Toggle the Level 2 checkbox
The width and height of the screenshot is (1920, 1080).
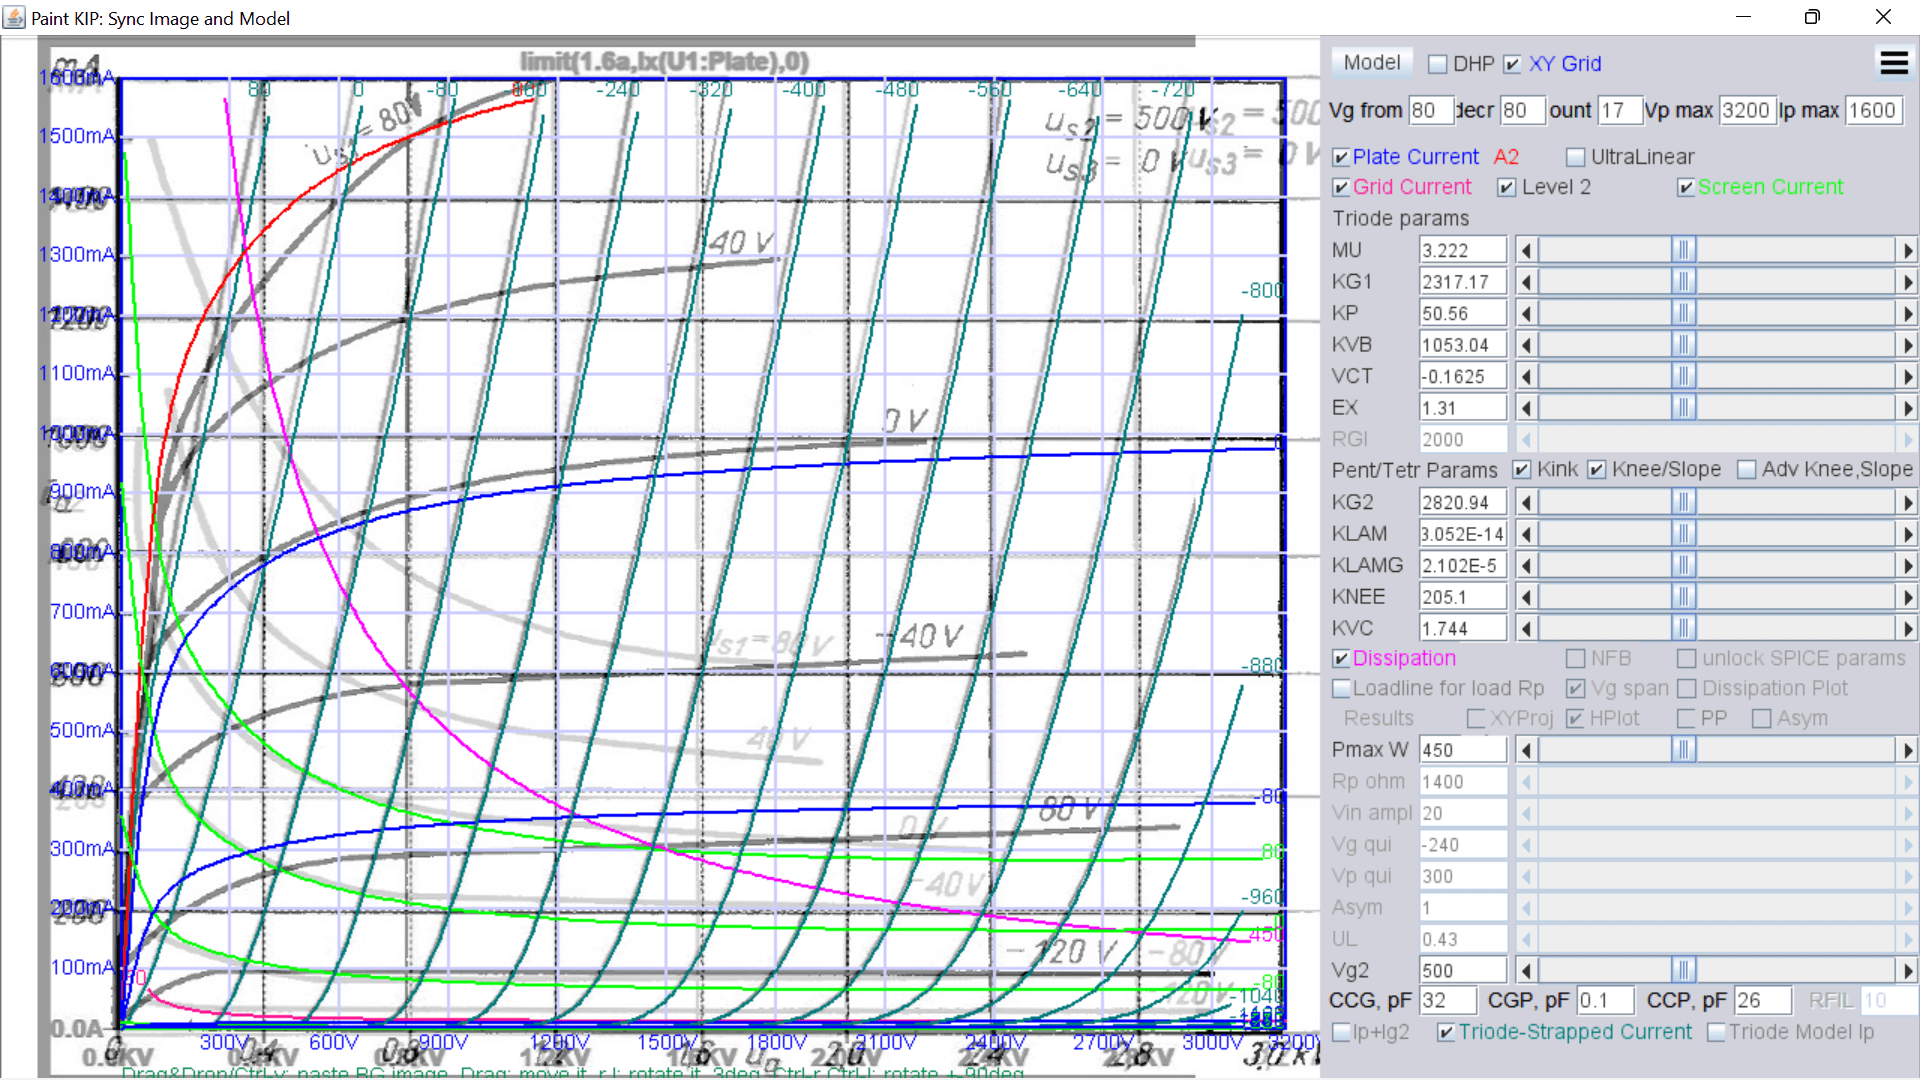[x=1507, y=187]
